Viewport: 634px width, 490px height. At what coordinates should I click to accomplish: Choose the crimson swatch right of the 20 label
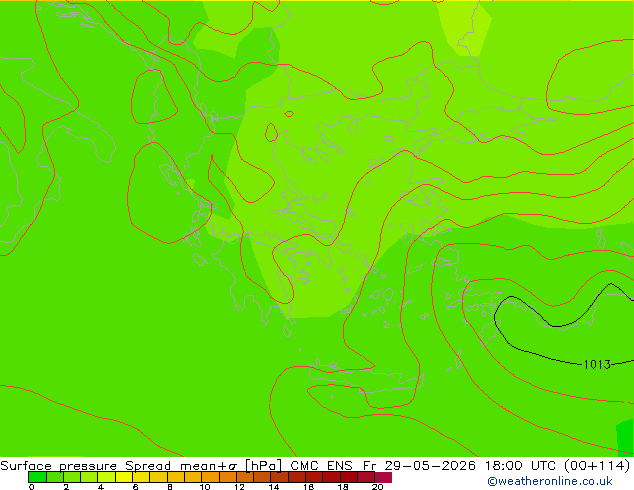click(x=383, y=477)
